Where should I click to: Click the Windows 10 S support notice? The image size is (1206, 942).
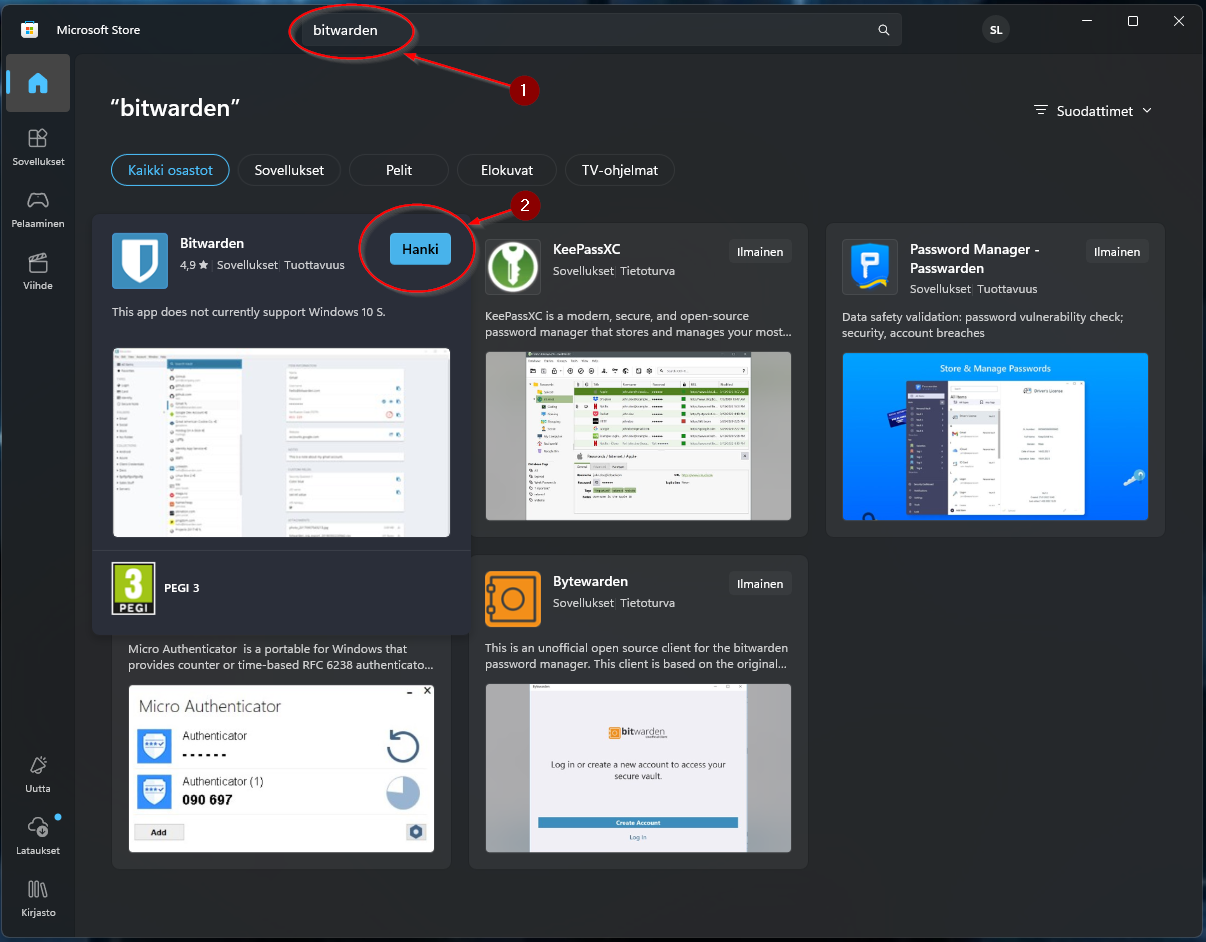249,312
